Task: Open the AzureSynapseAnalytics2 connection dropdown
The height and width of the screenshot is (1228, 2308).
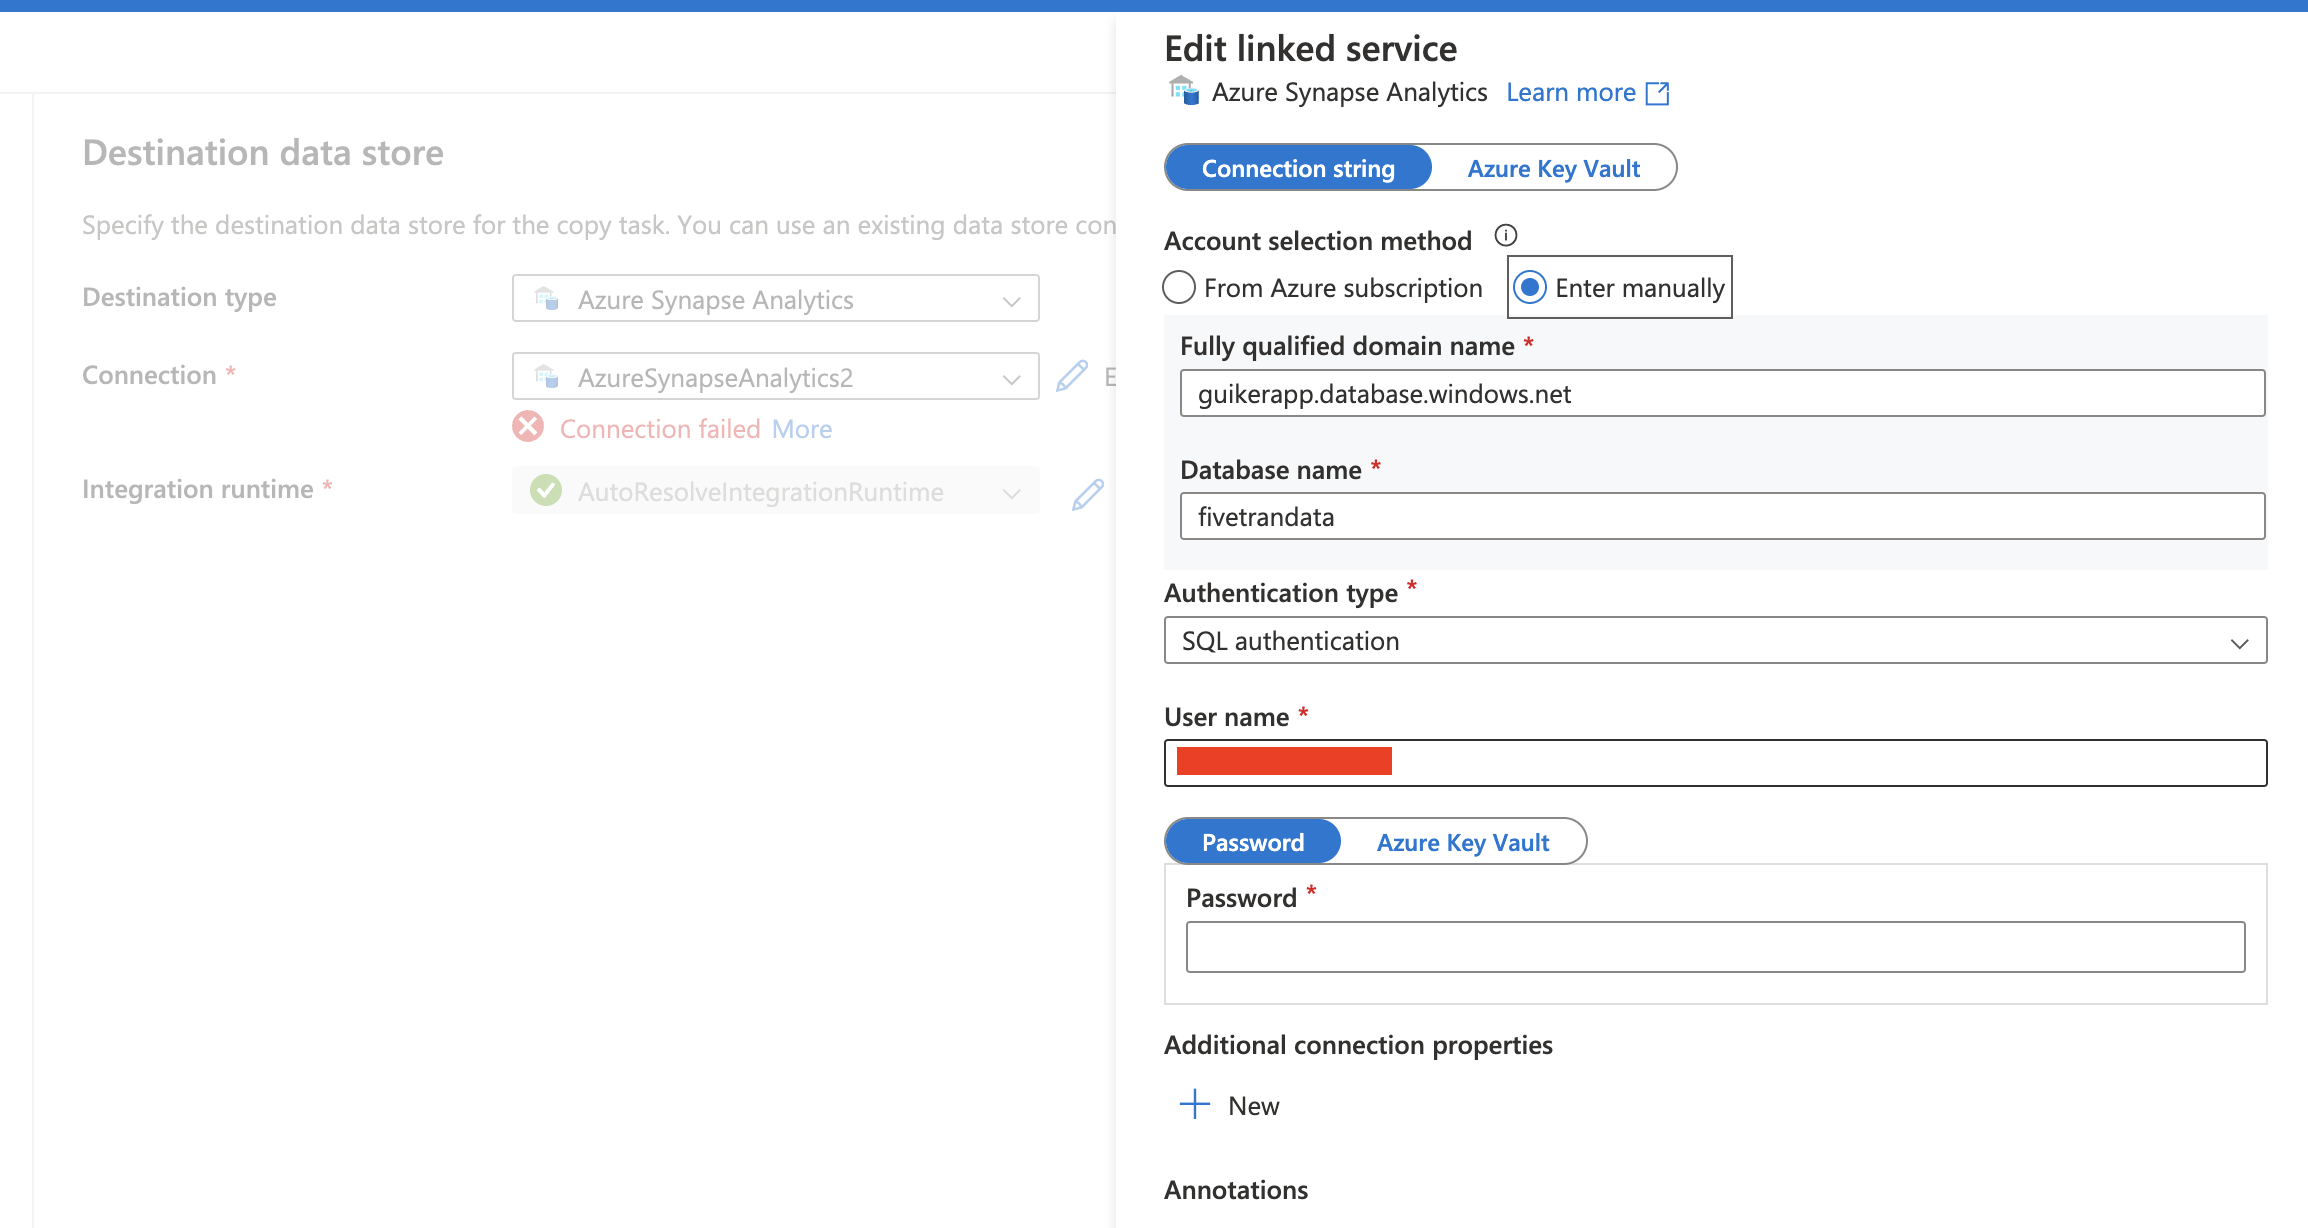Action: tap(775, 376)
